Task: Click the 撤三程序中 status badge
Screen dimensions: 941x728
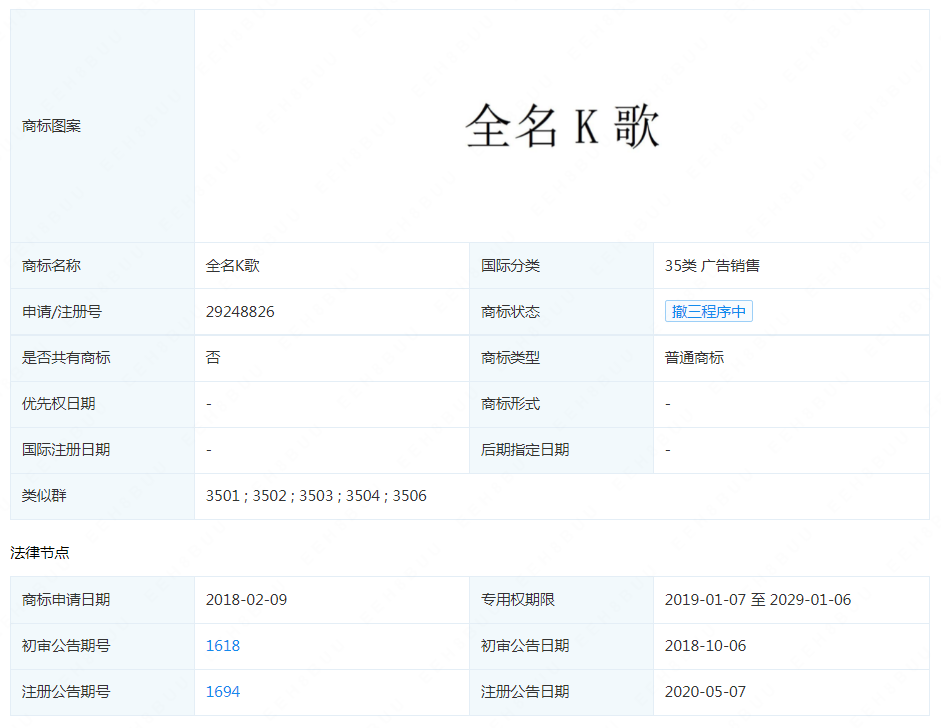Action: 708,311
